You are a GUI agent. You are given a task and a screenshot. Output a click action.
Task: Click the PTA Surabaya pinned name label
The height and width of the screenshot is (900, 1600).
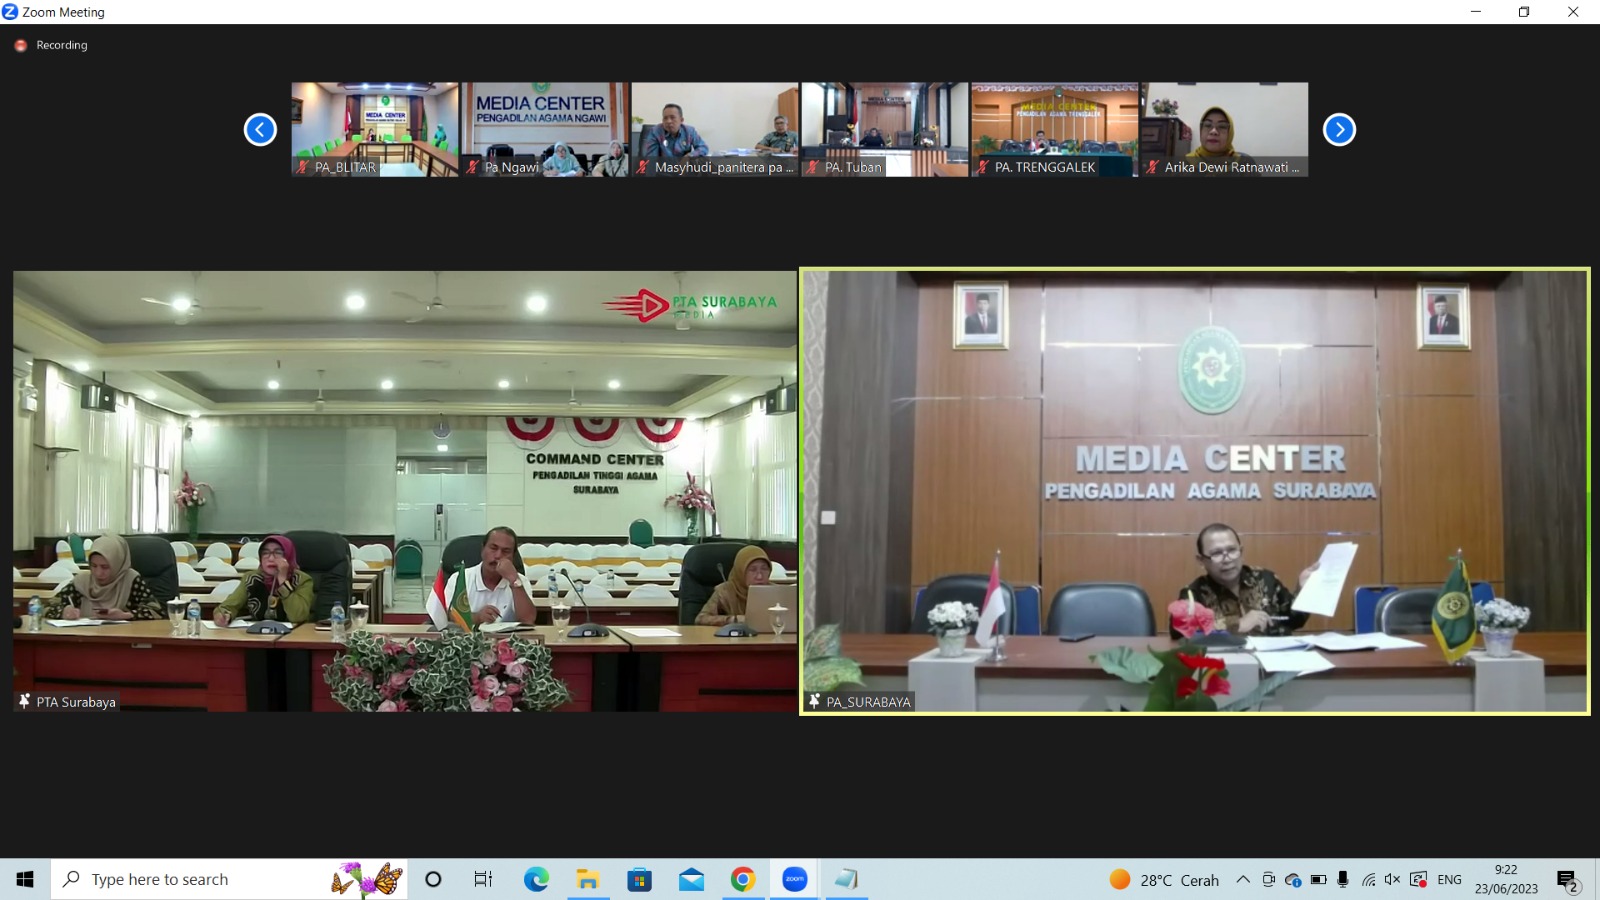[67, 702]
